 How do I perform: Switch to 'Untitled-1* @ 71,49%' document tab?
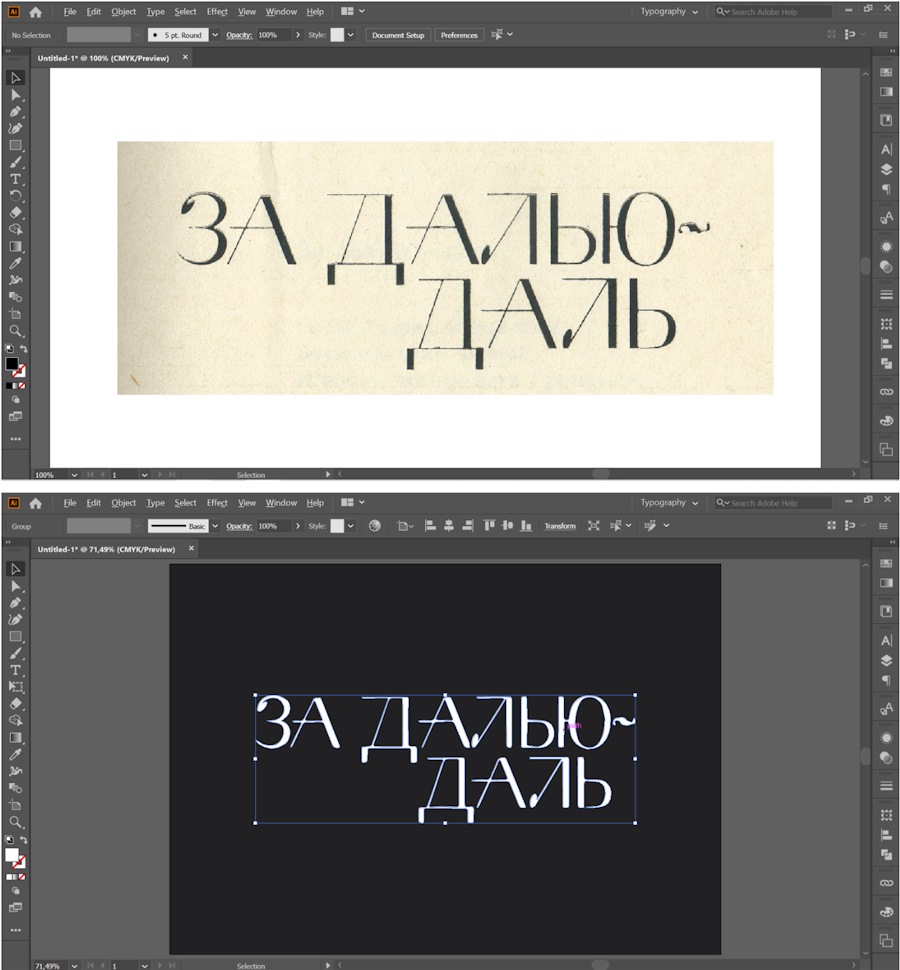106,549
